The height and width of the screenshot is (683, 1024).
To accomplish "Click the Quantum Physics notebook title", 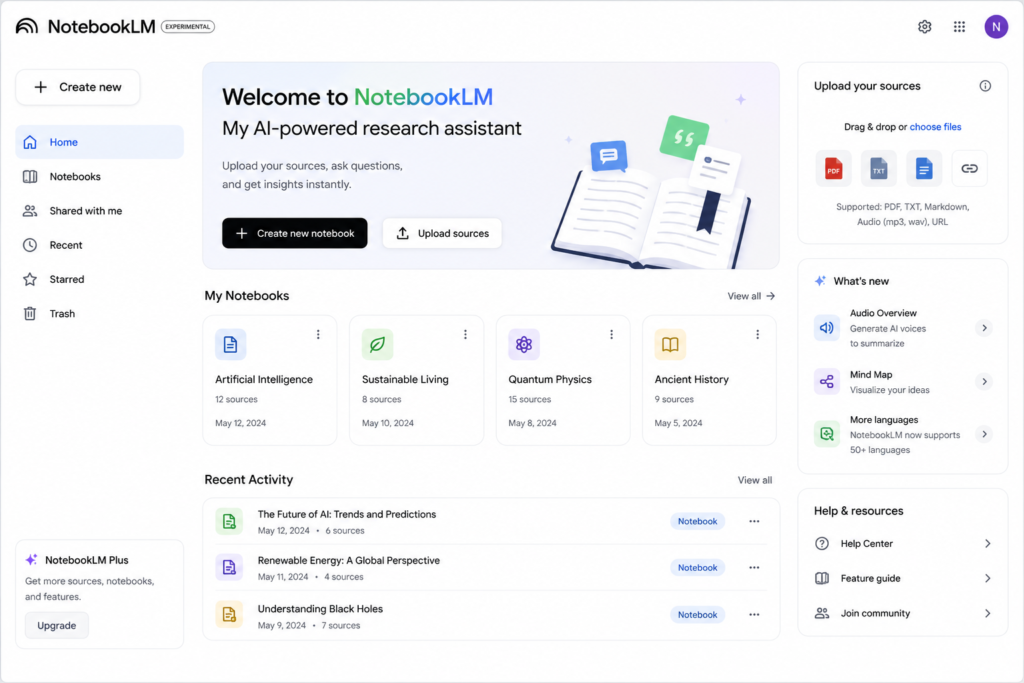I will tap(550, 379).
